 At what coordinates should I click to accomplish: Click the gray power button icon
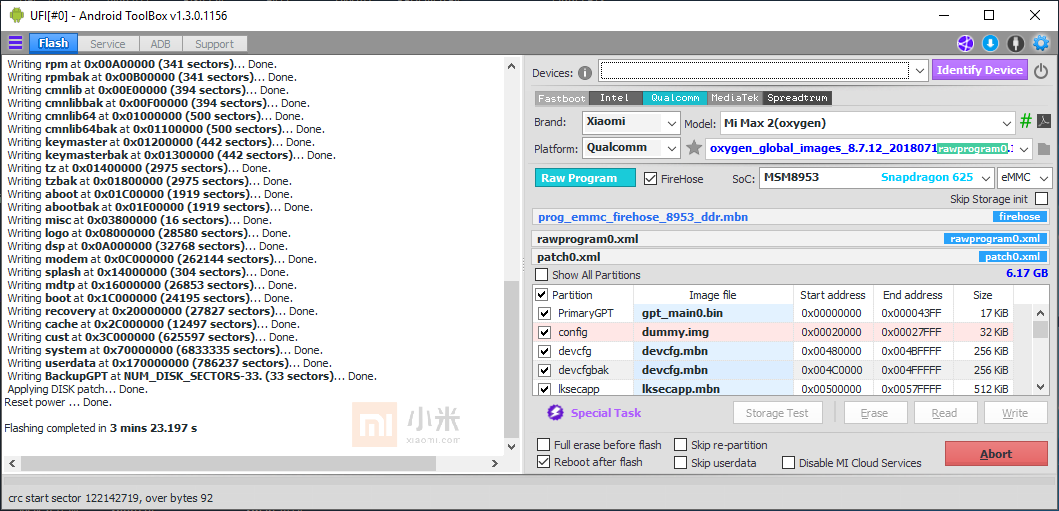[1041, 70]
